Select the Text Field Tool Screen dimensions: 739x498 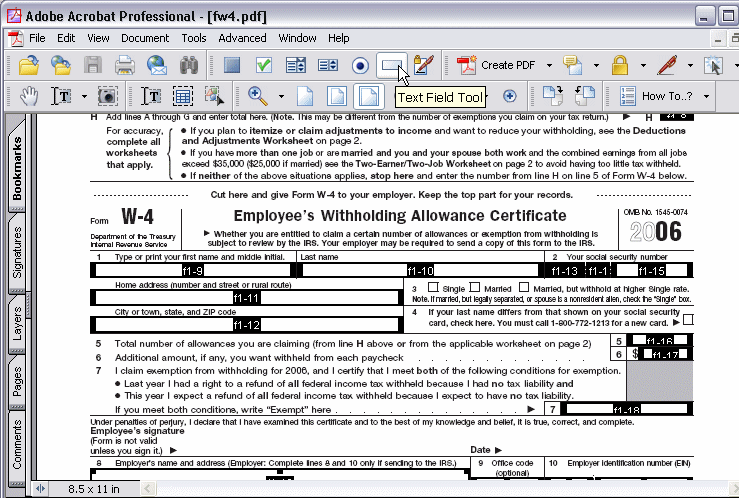coord(392,65)
